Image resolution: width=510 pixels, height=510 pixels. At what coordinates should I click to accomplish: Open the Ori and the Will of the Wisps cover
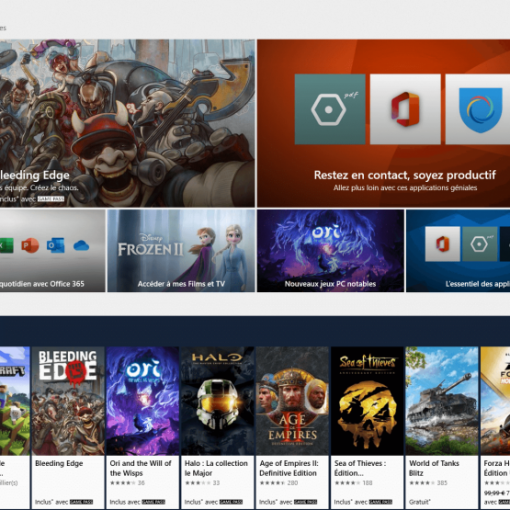click(x=143, y=401)
